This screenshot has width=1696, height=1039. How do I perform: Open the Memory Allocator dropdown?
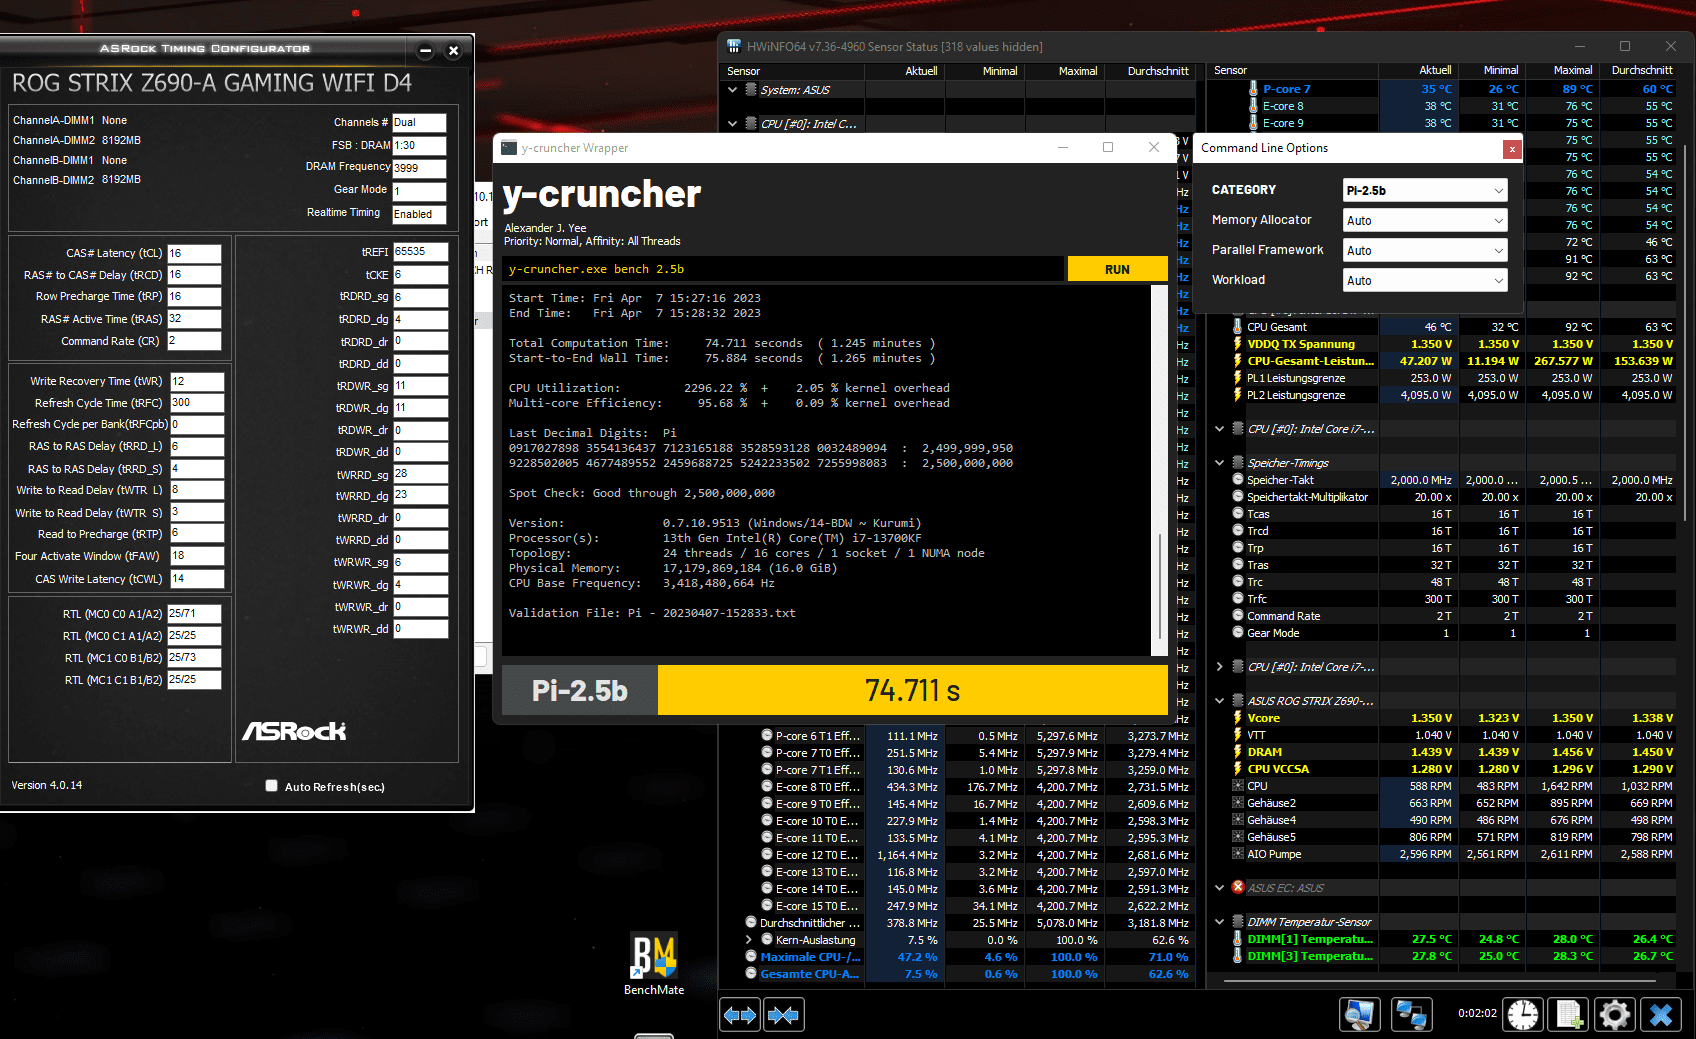(1425, 220)
